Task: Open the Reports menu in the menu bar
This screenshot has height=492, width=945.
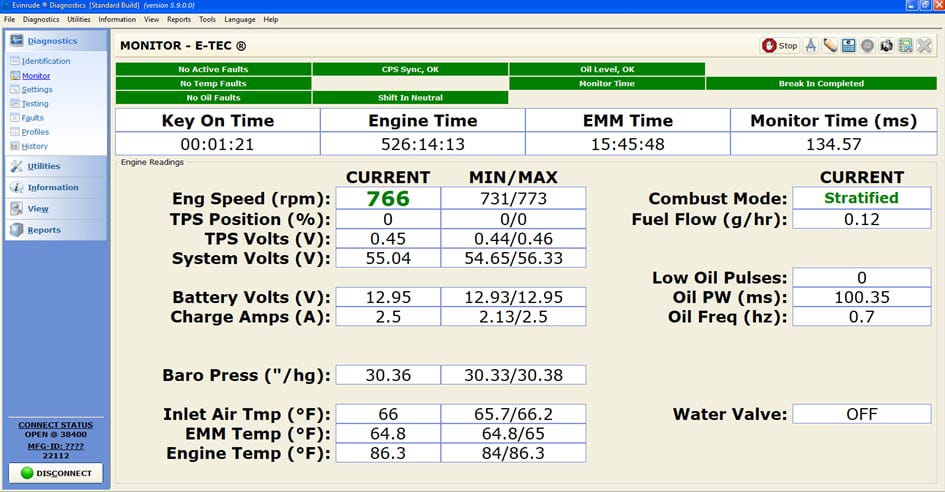Action: [x=179, y=19]
